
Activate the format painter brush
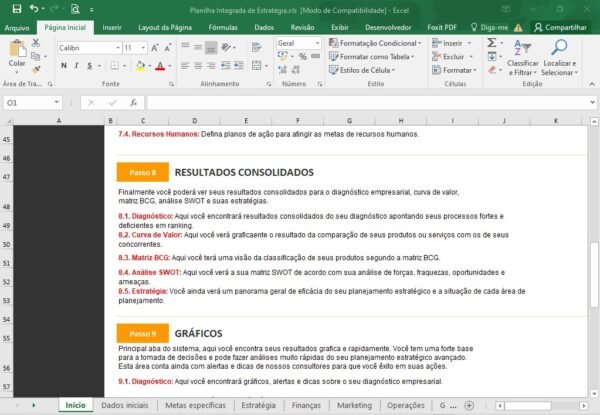click(x=36, y=70)
